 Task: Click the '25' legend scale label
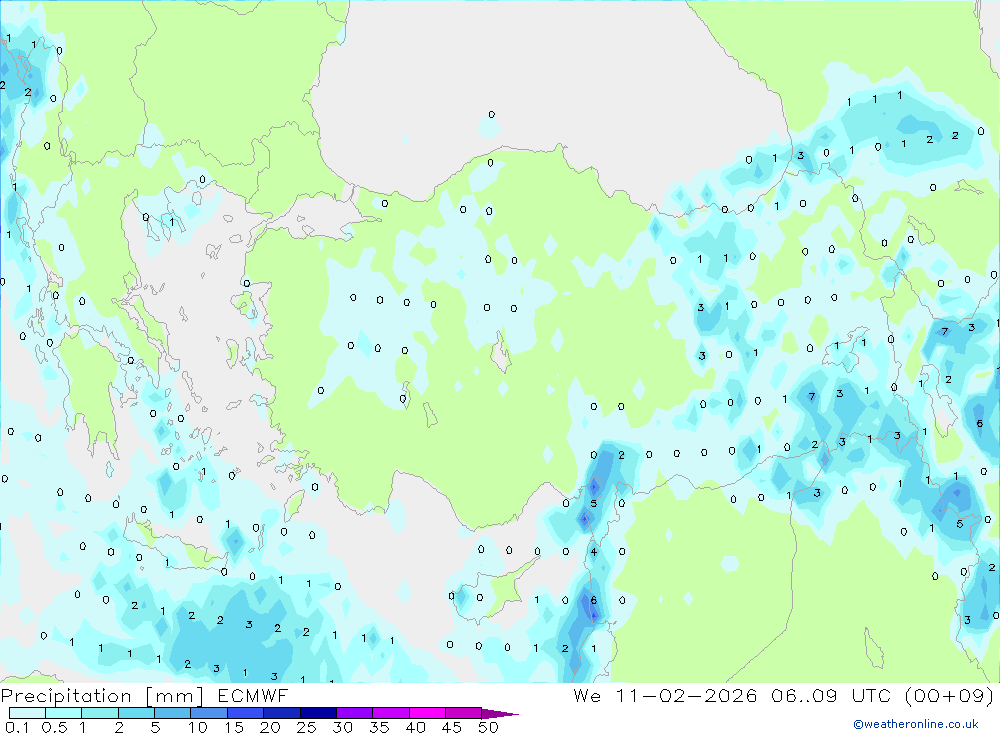307,727
